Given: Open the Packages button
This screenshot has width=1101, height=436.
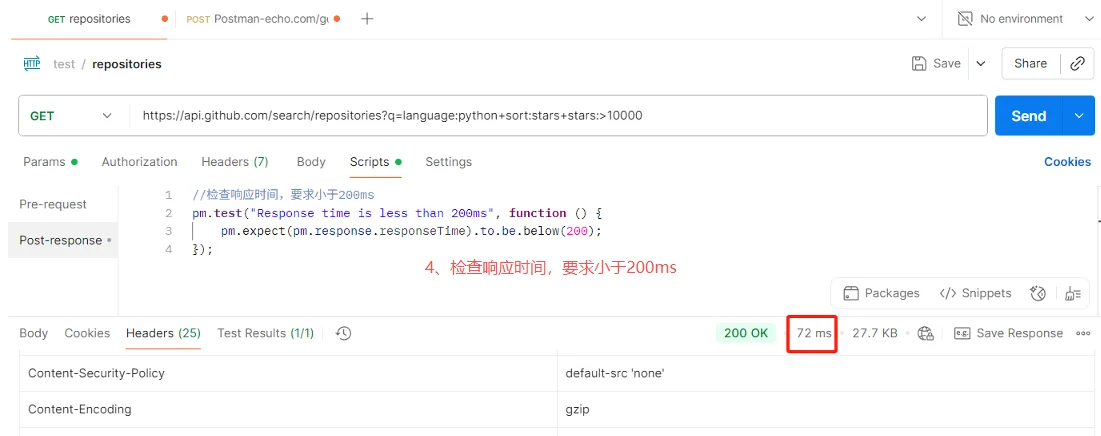Looking at the screenshot, I should (x=881, y=293).
